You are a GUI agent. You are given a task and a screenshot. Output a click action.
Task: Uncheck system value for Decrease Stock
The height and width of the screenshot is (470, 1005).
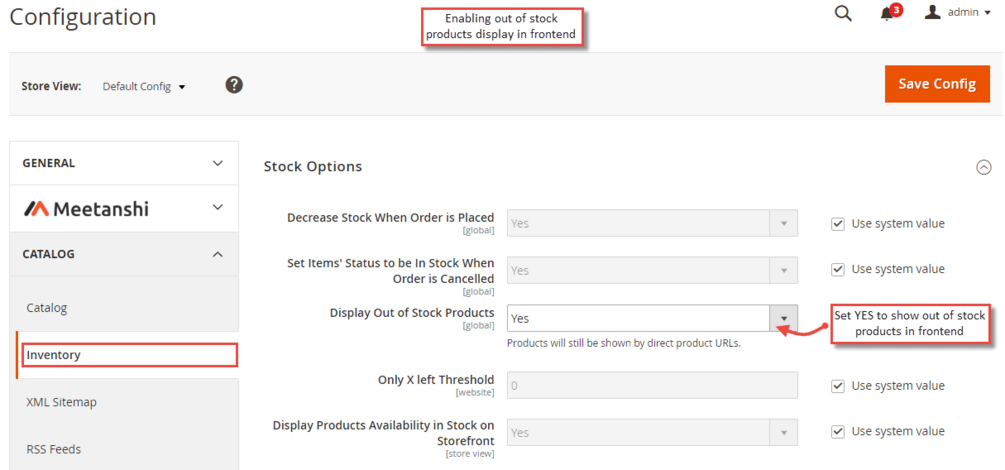[x=837, y=224]
